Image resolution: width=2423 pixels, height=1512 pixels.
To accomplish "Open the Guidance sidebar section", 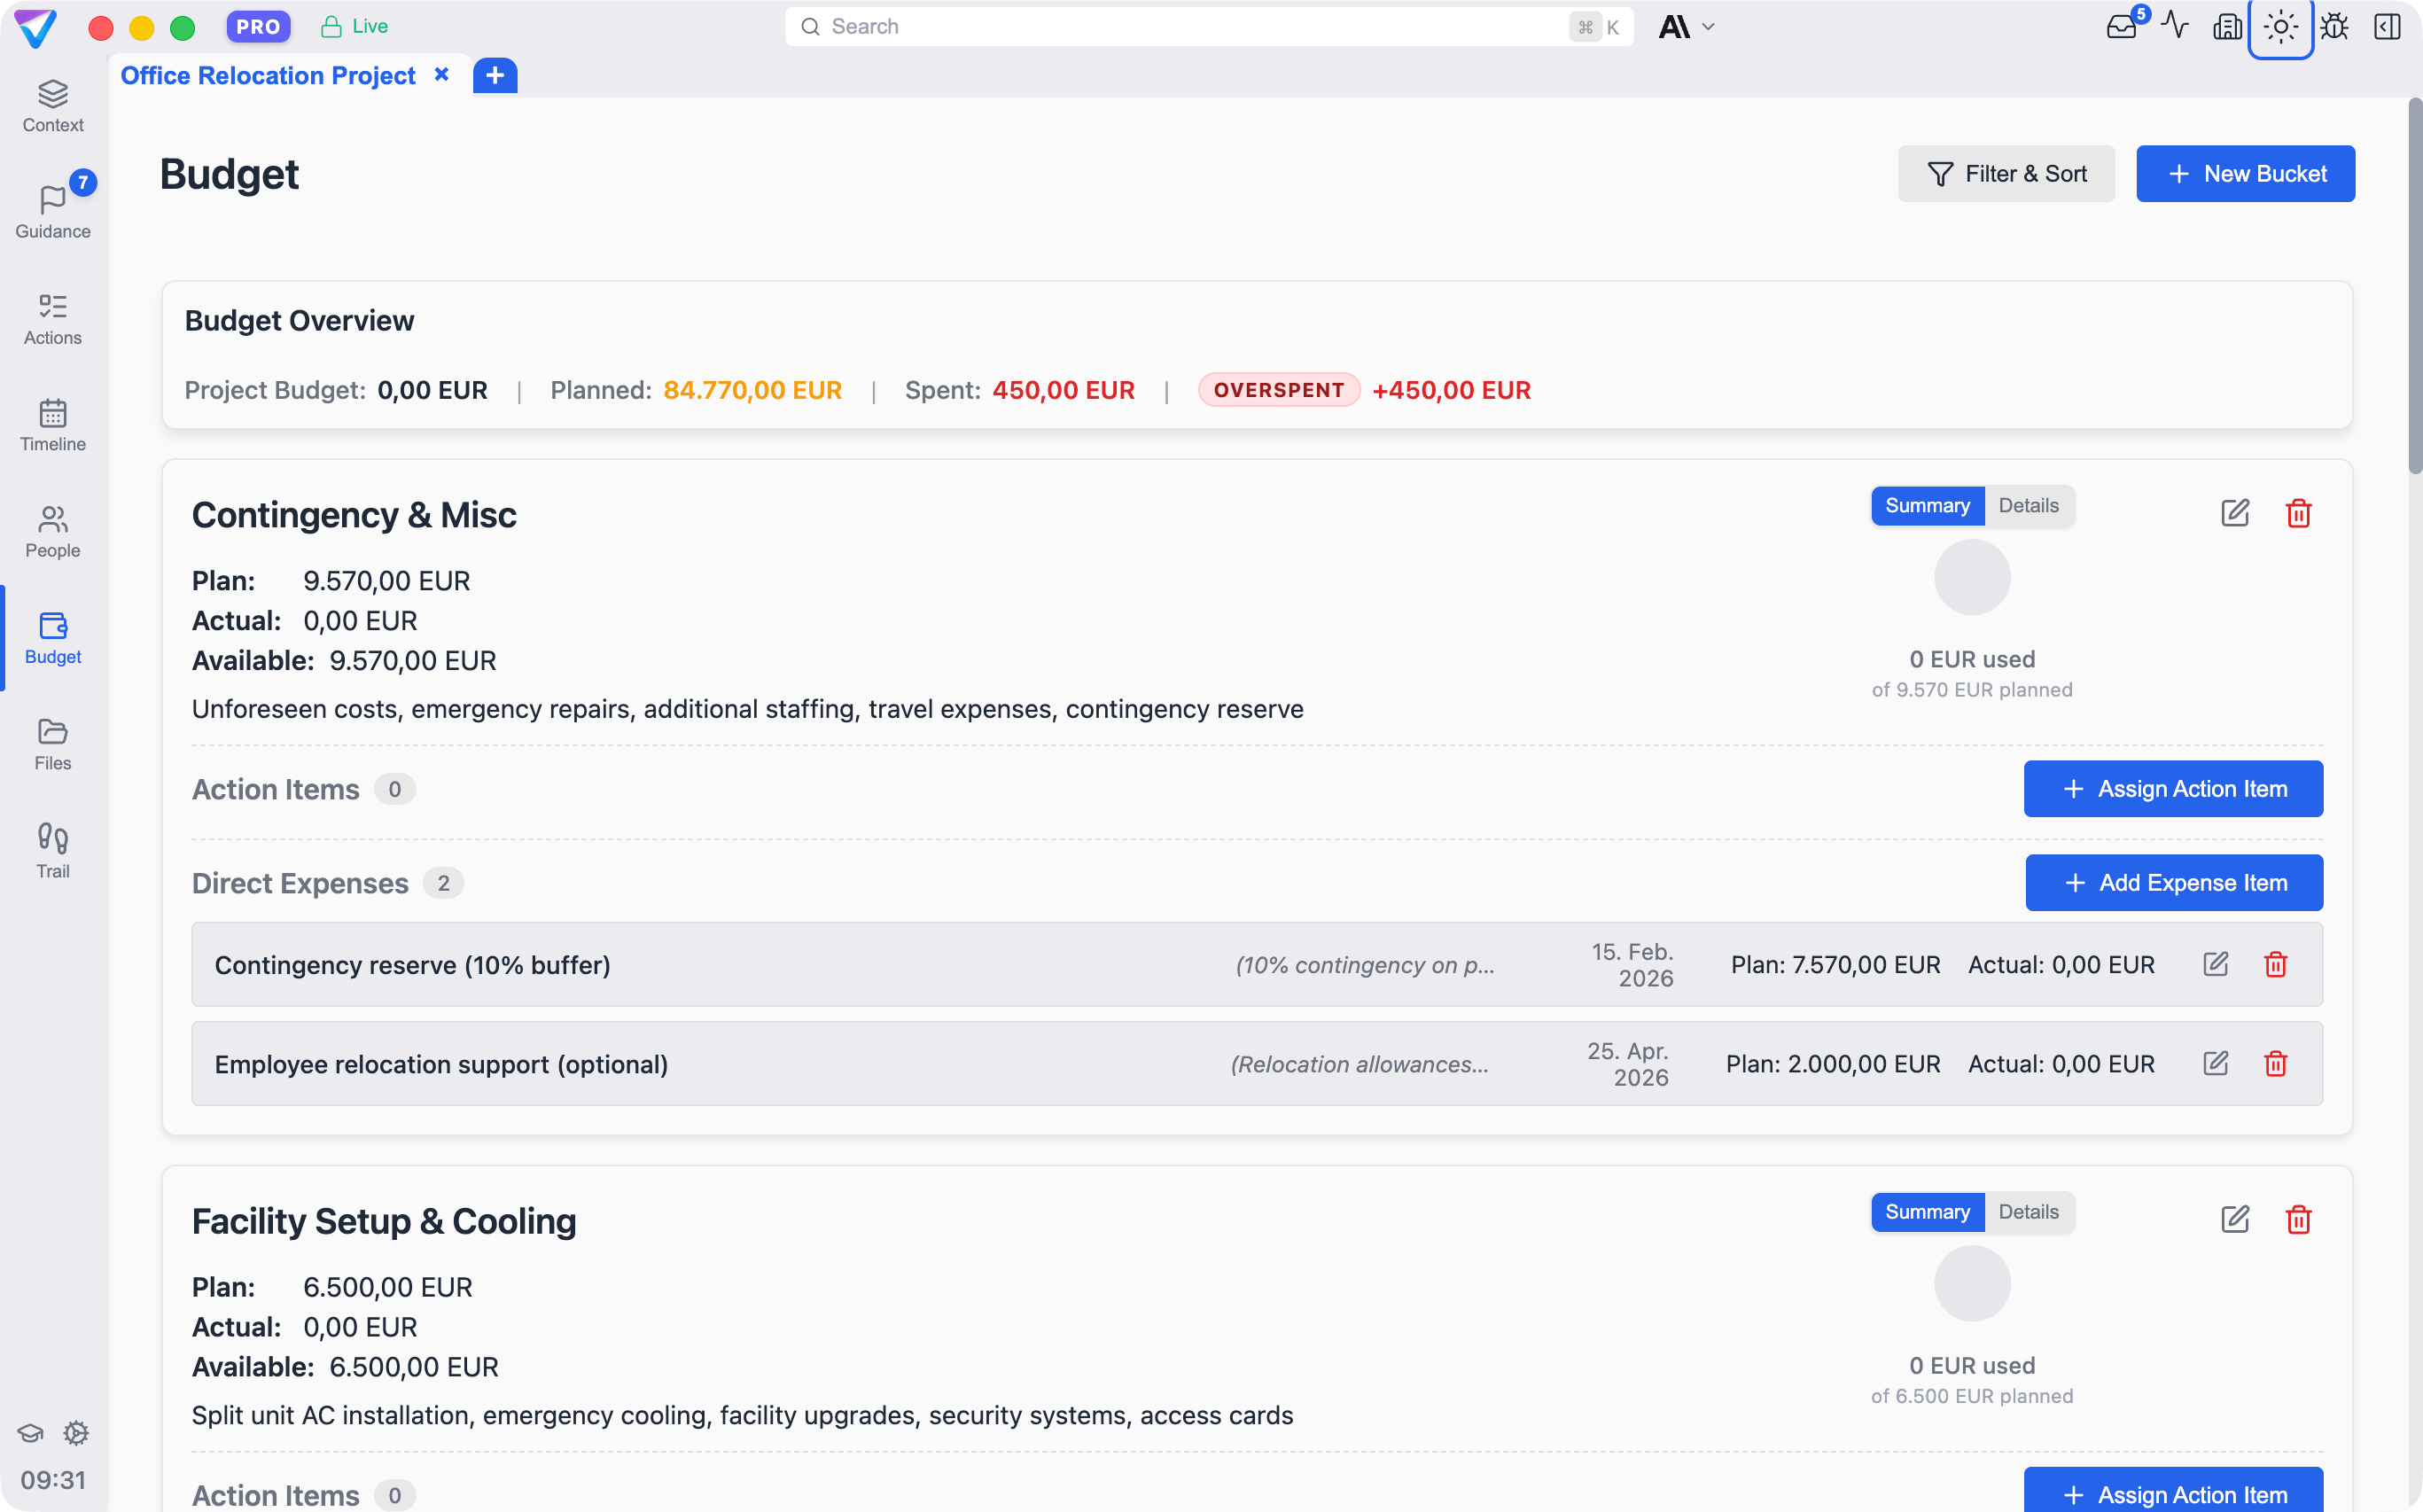I will pos(53,211).
